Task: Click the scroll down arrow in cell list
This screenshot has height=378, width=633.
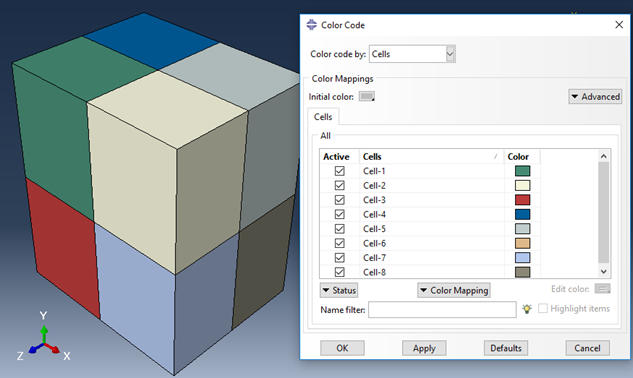Action: pos(604,272)
